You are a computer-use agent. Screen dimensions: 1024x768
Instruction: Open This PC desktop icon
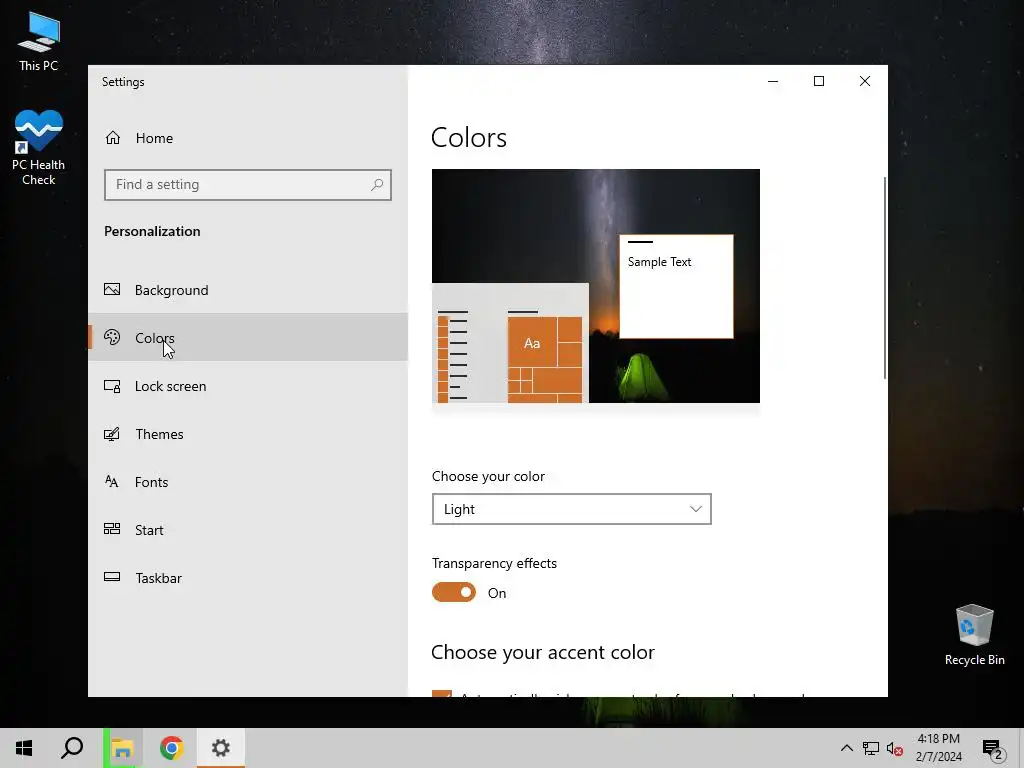click(39, 40)
